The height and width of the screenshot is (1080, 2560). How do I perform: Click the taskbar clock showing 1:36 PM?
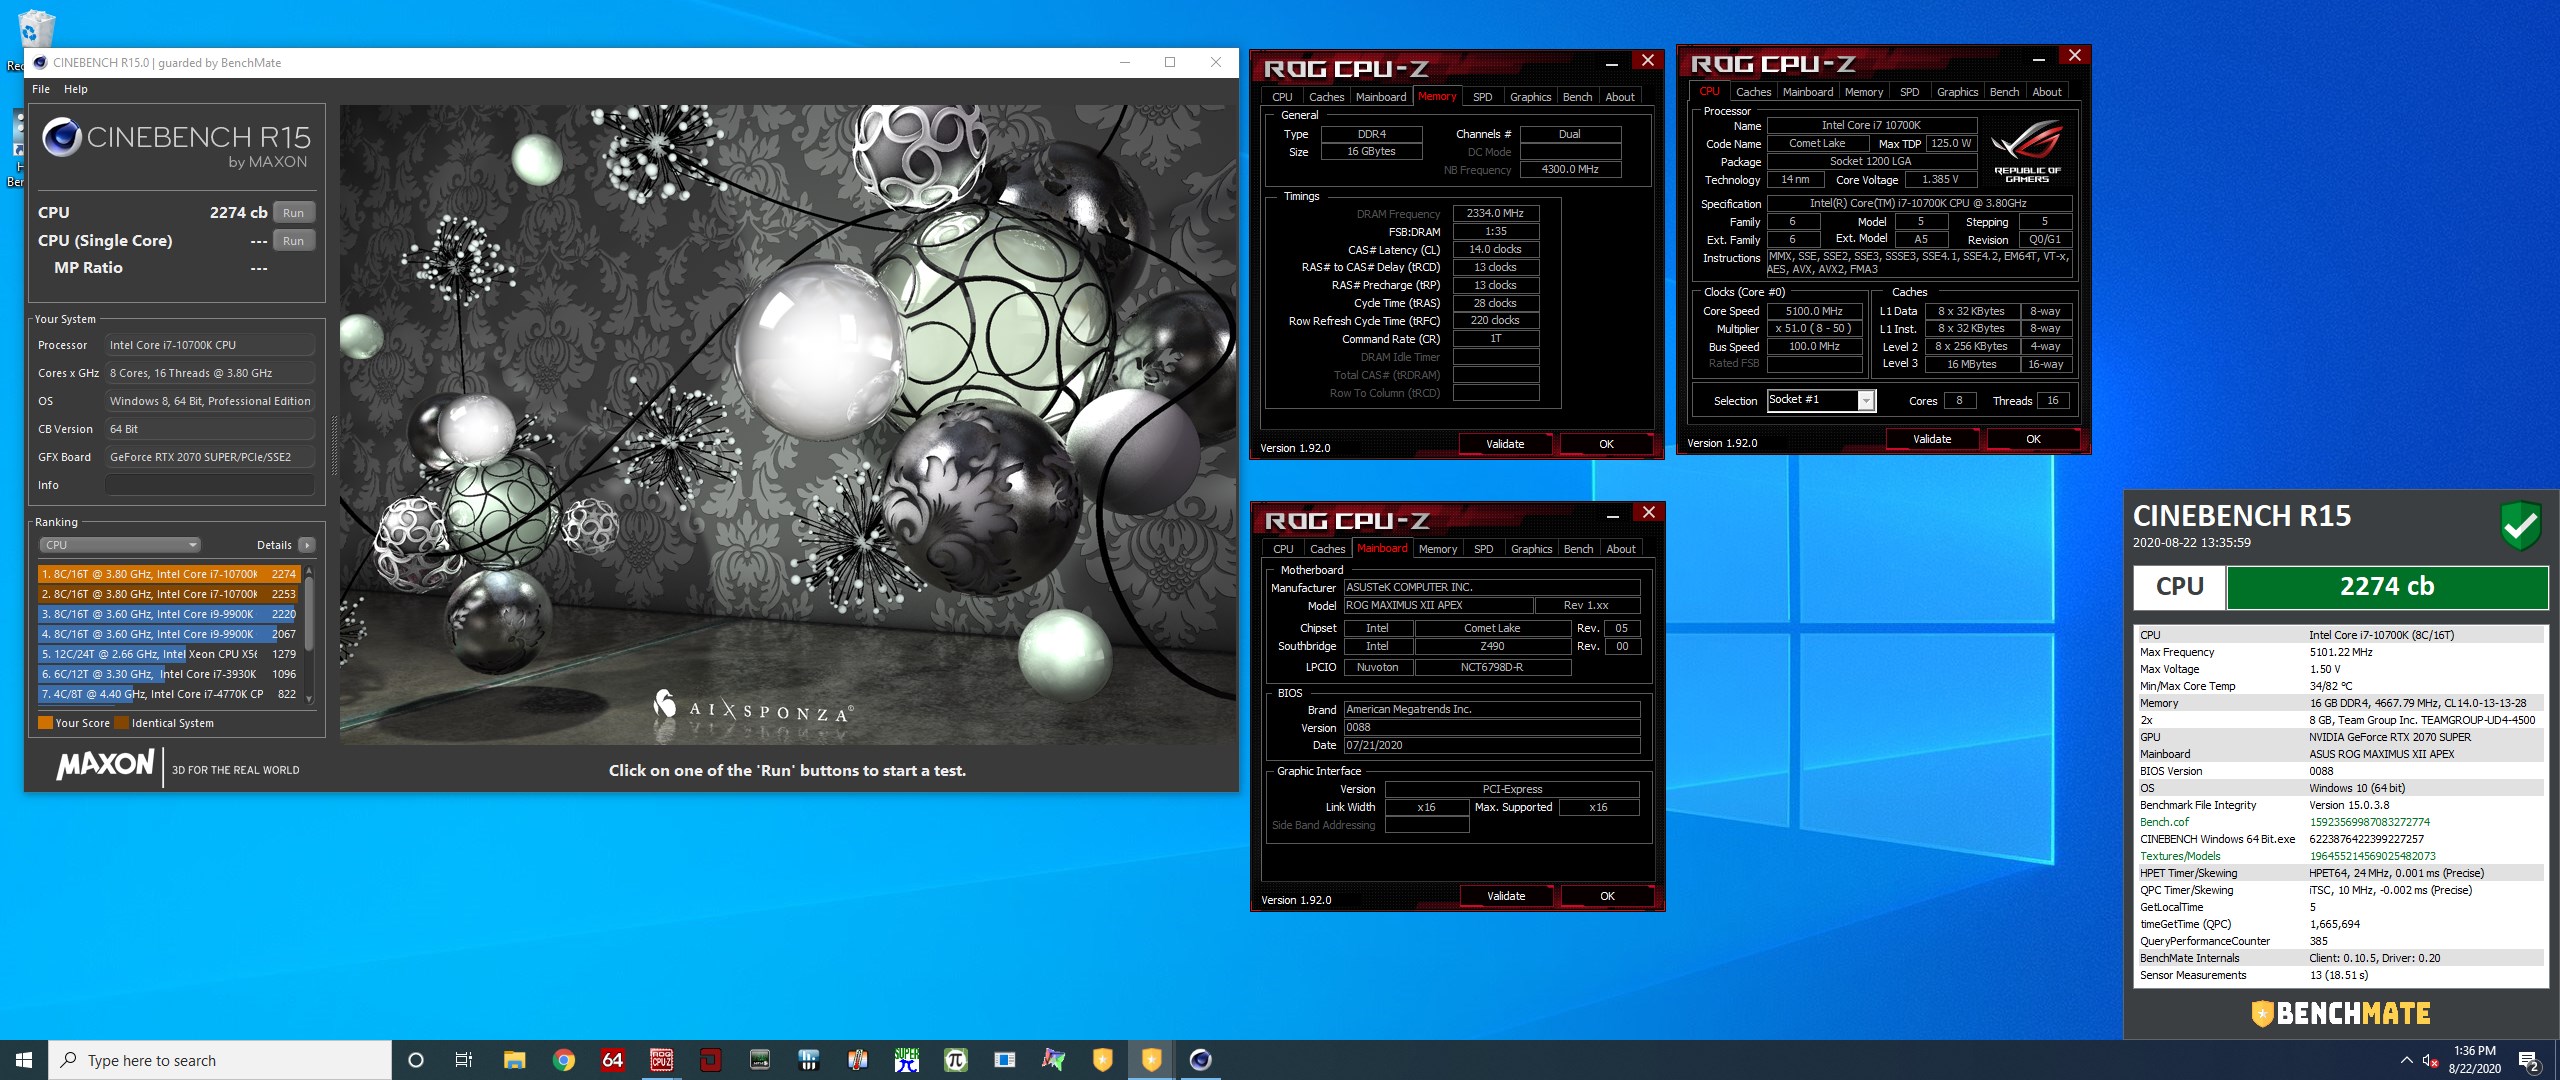coord(2475,1060)
